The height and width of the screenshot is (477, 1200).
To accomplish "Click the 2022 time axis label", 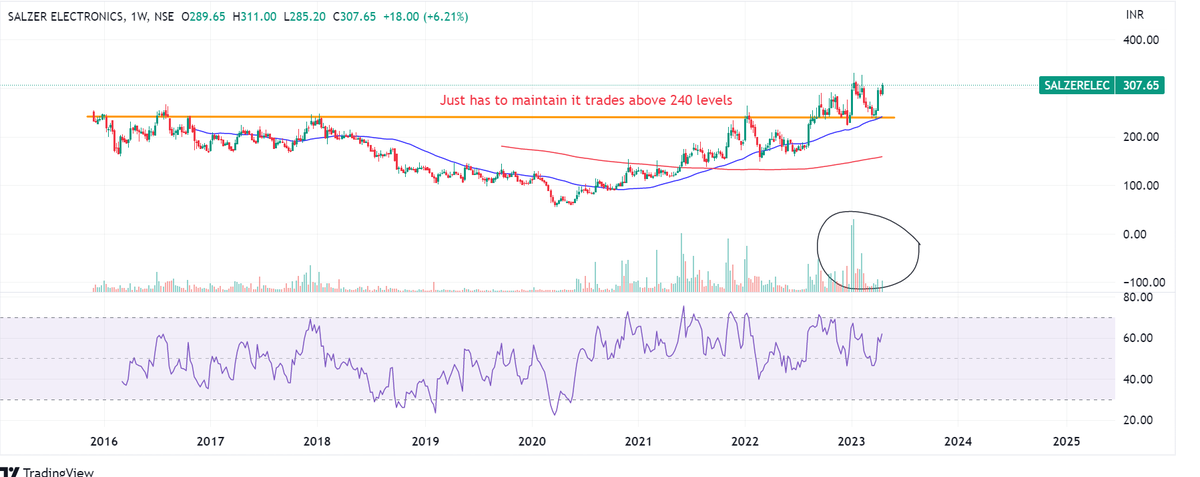I will (x=744, y=441).
